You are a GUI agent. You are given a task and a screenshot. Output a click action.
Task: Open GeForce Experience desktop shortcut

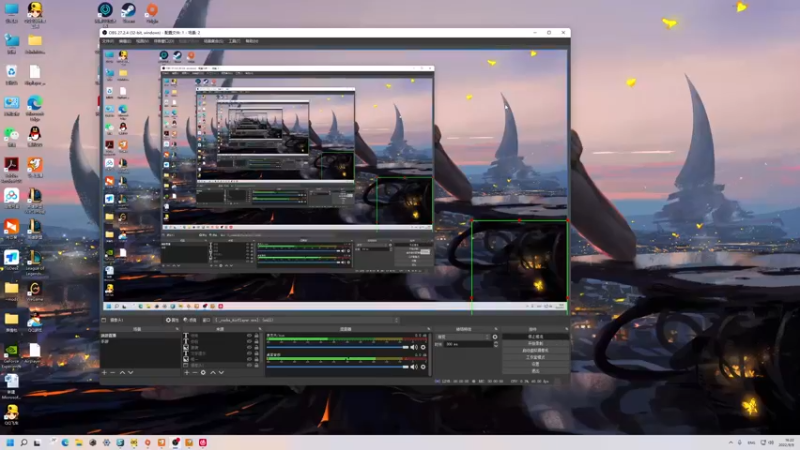tap(11, 355)
